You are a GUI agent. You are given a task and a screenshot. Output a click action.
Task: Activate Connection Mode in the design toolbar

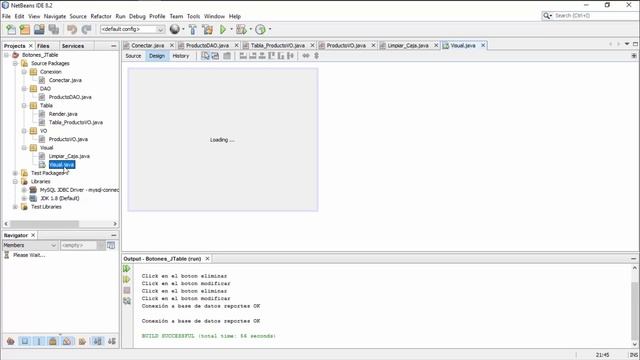pos(216,56)
